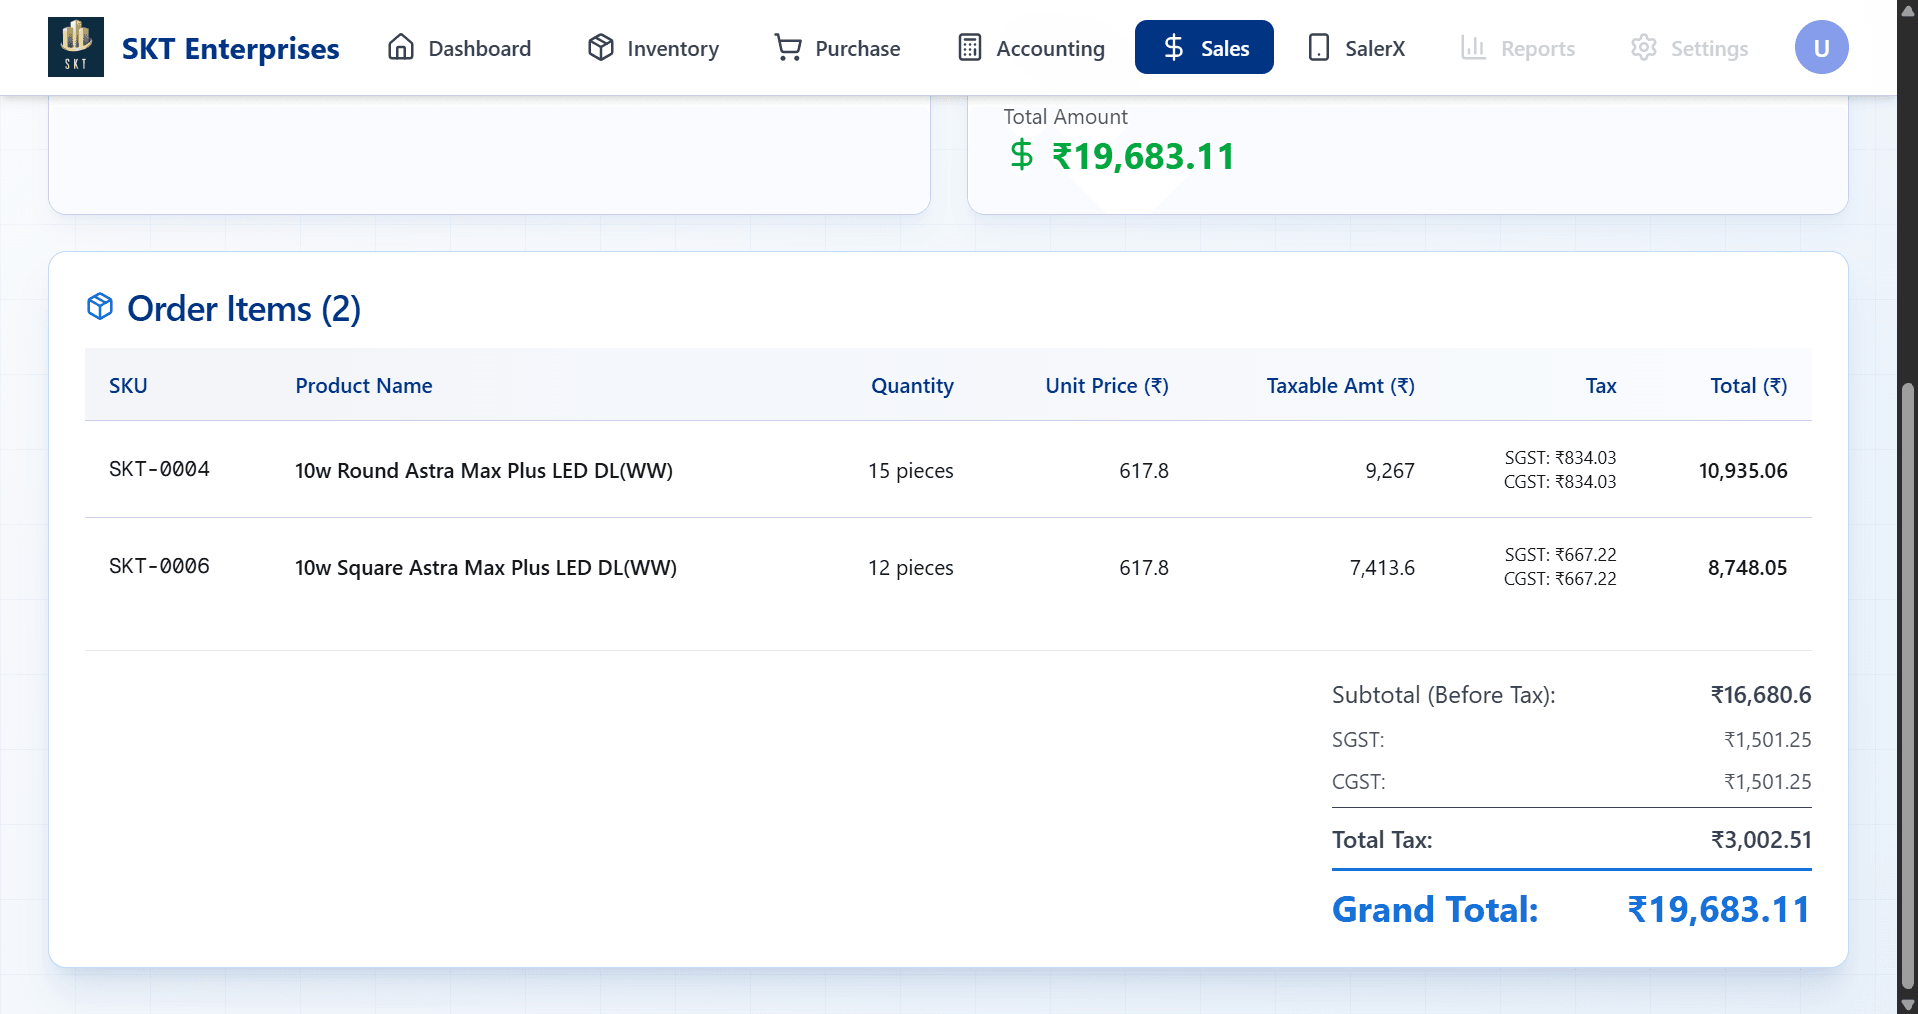Click the Inventory box icon
The width and height of the screenshot is (1918, 1014).
click(x=600, y=47)
